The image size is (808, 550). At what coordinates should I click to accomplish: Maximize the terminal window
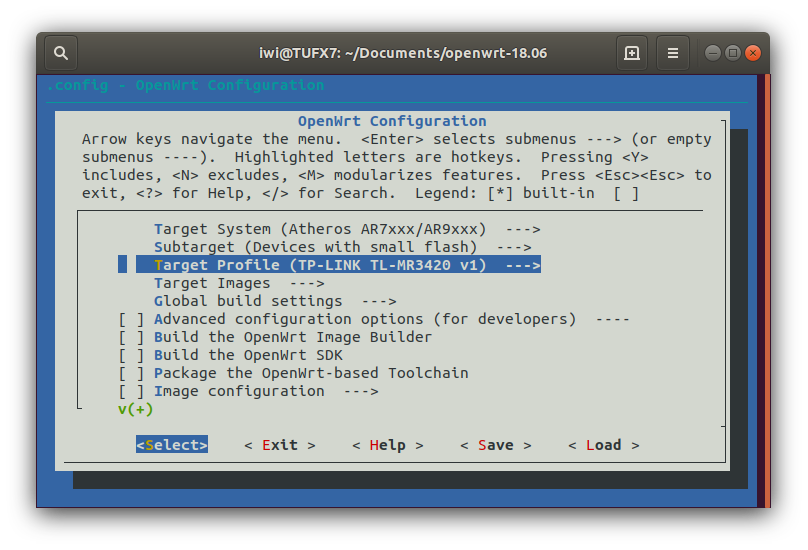pos(733,53)
